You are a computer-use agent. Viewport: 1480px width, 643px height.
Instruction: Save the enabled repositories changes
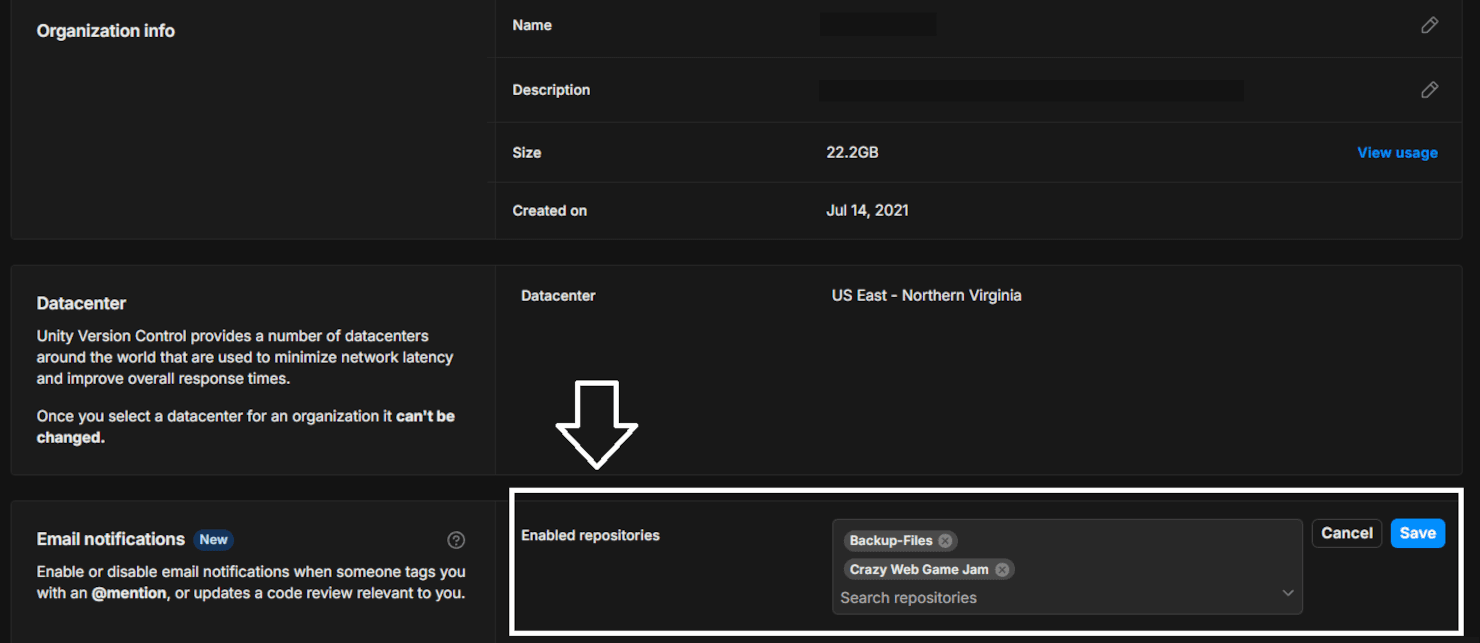coord(1417,533)
